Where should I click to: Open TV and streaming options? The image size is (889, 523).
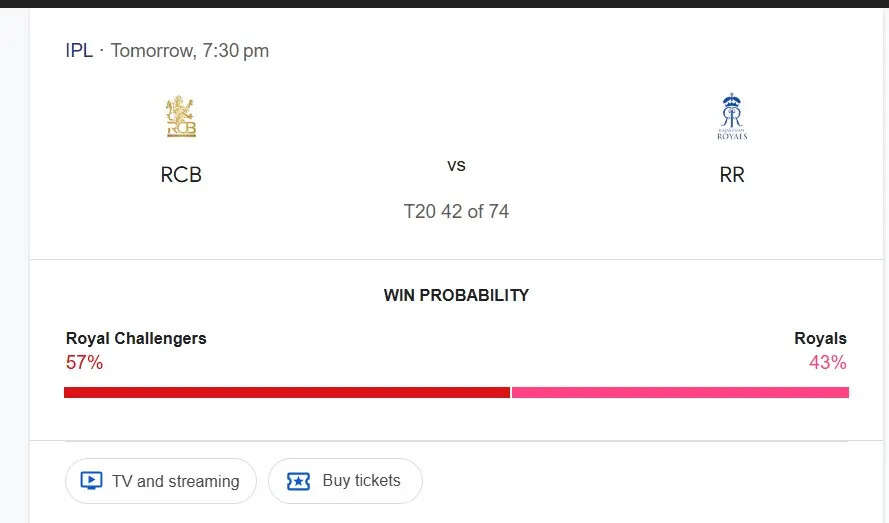click(x=161, y=481)
